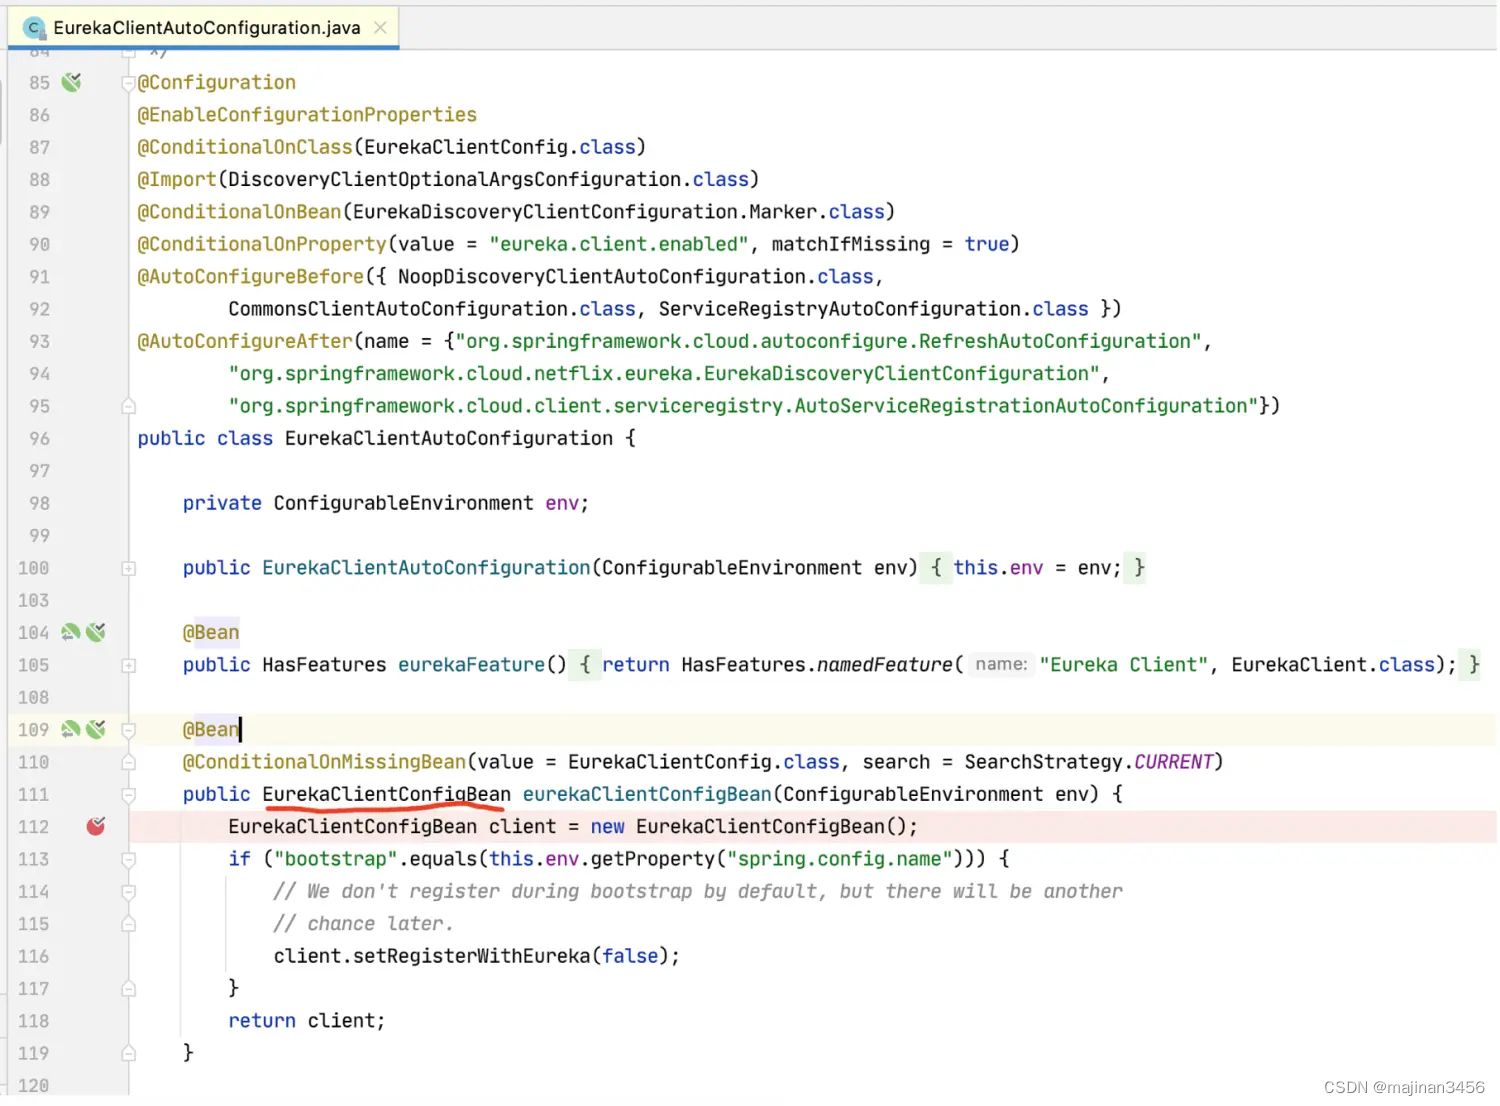Click line number 96 in the gutter
Image resolution: width=1500 pixels, height=1106 pixels.
tap(39, 438)
